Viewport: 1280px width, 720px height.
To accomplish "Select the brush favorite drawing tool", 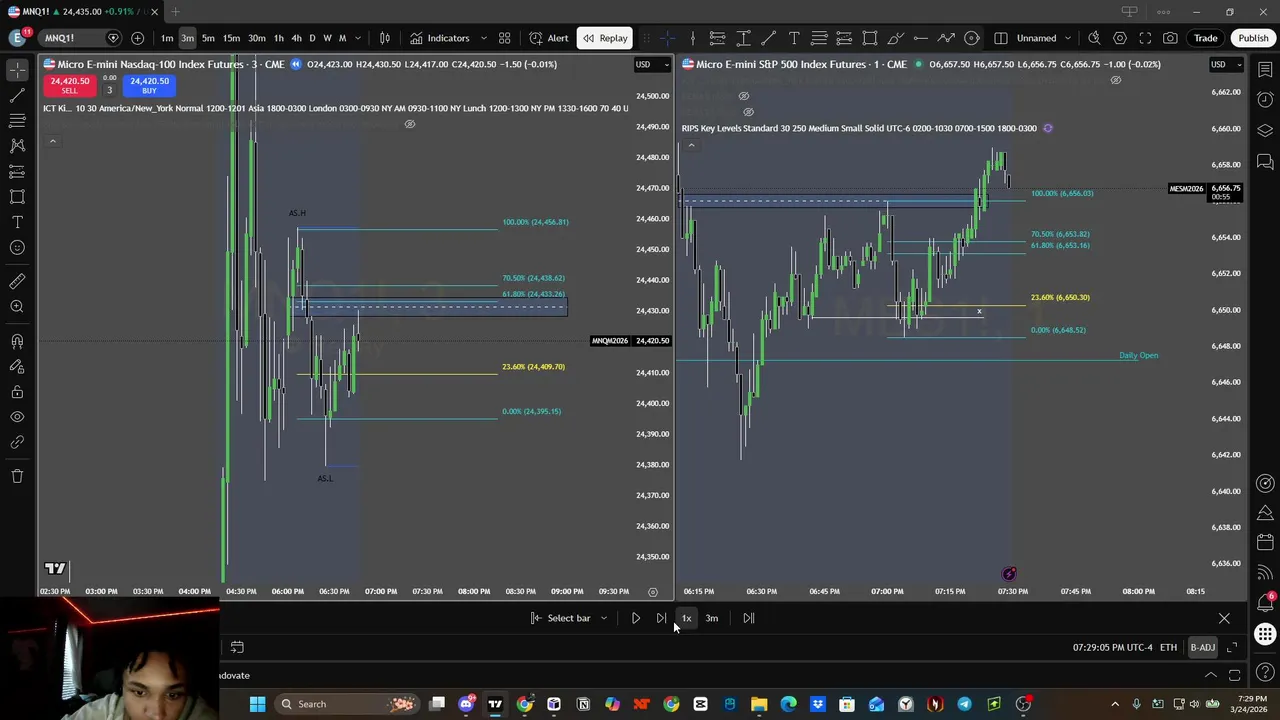I will tap(895, 38).
